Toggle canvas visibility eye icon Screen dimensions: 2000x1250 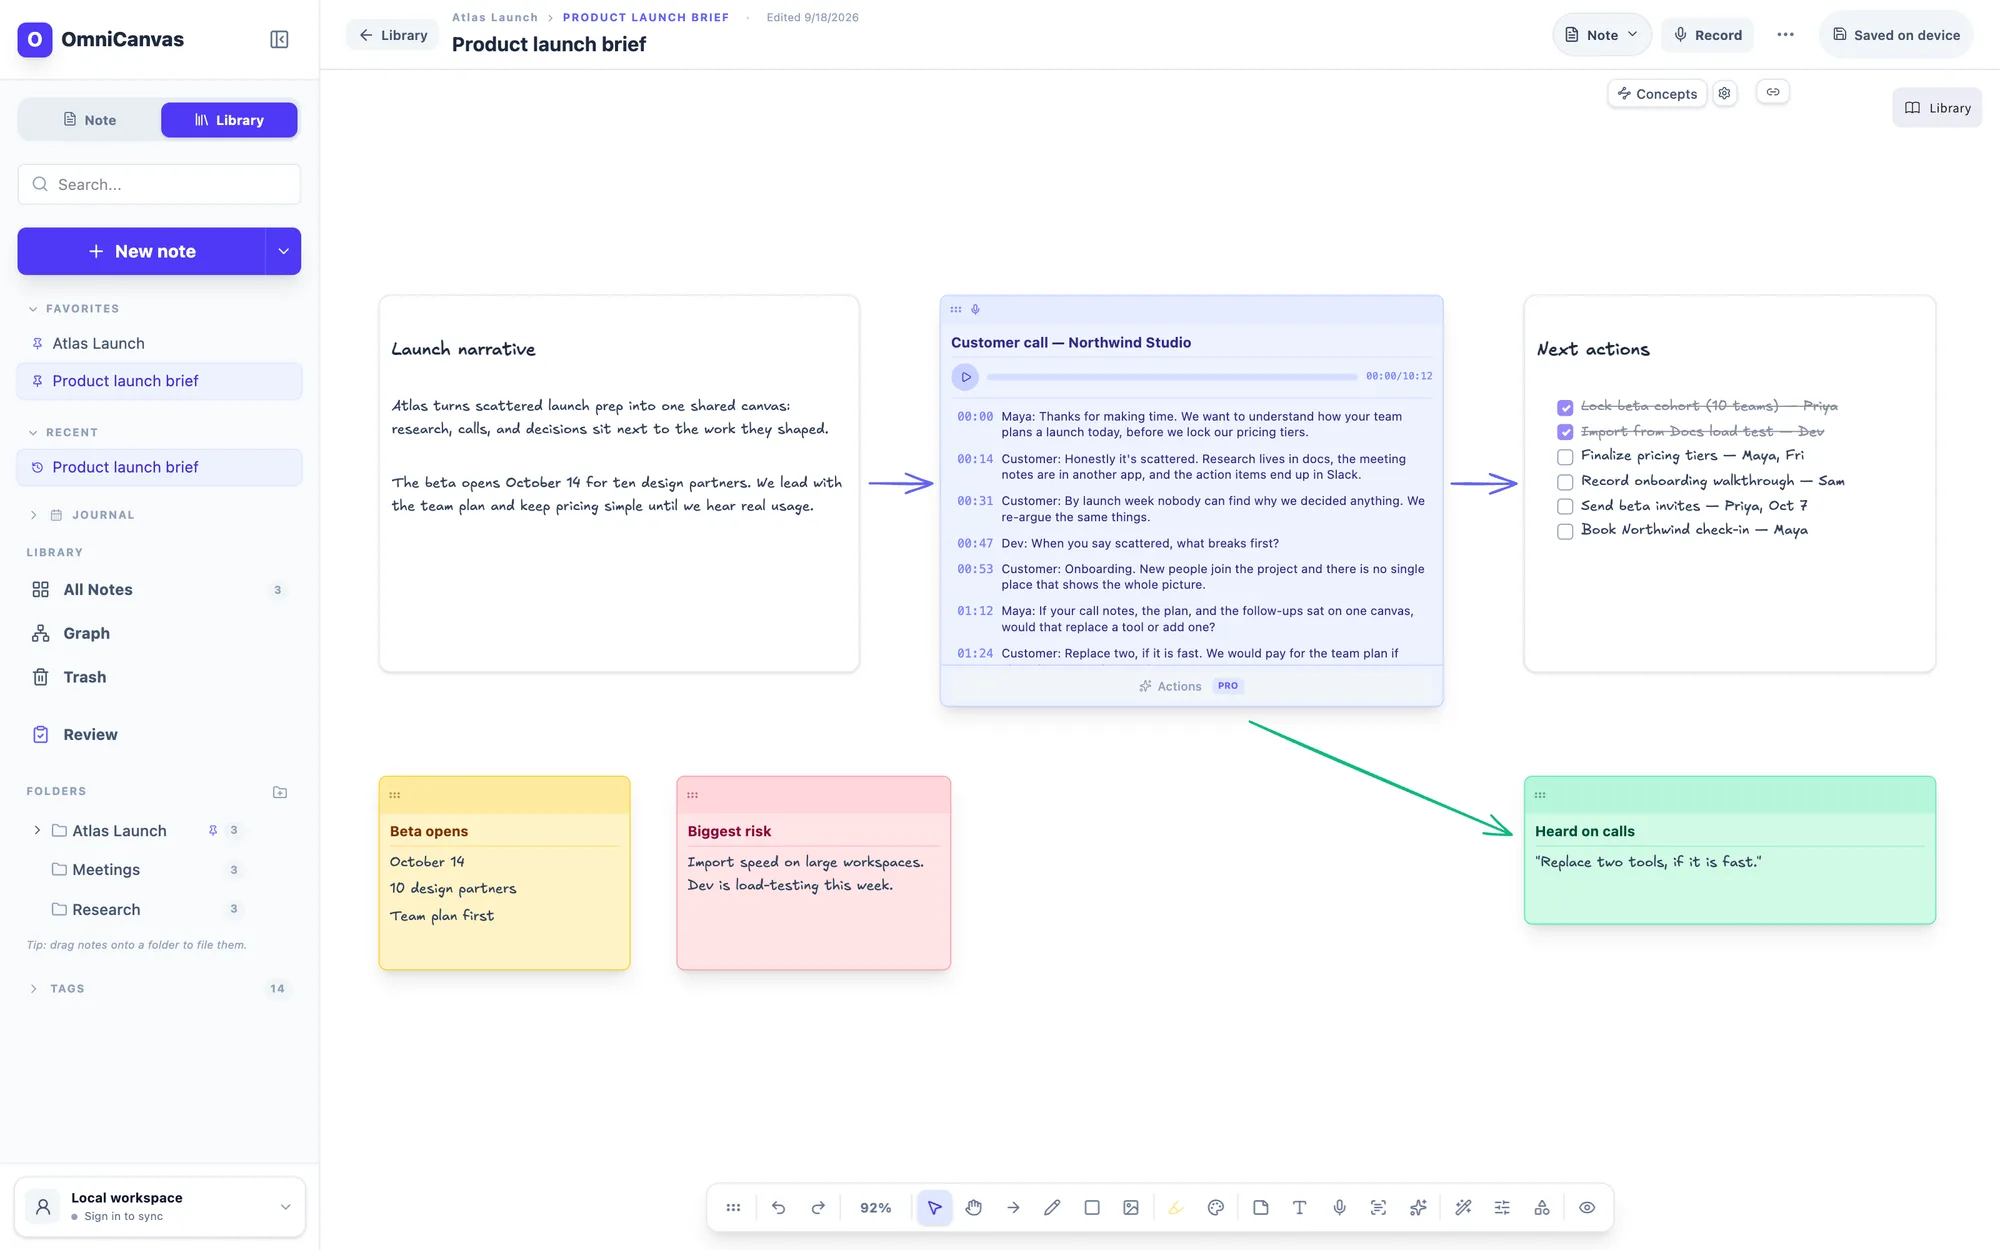pos(1587,1208)
